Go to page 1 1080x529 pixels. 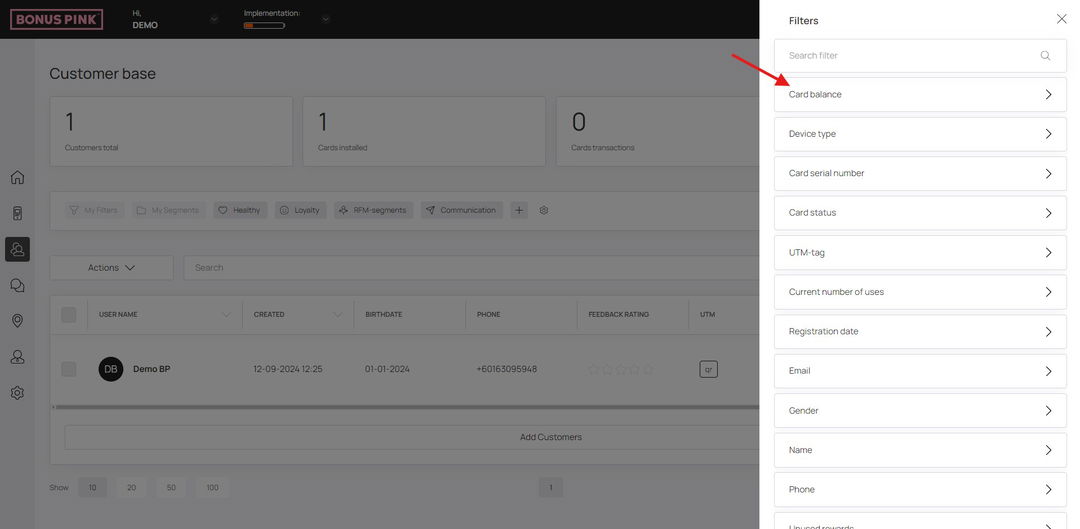[x=550, y=488]
